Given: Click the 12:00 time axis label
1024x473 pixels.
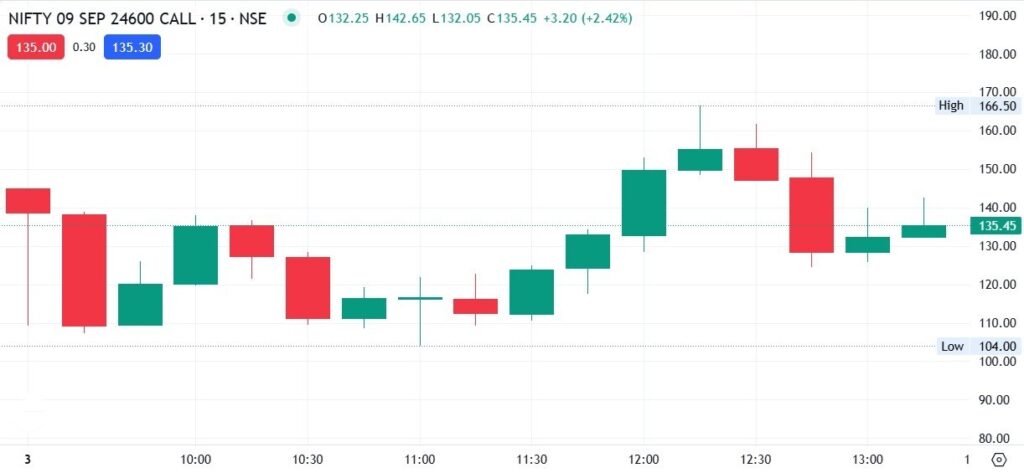Looking at the screenshot, I should pyautogui.click(x=643, y=459).
